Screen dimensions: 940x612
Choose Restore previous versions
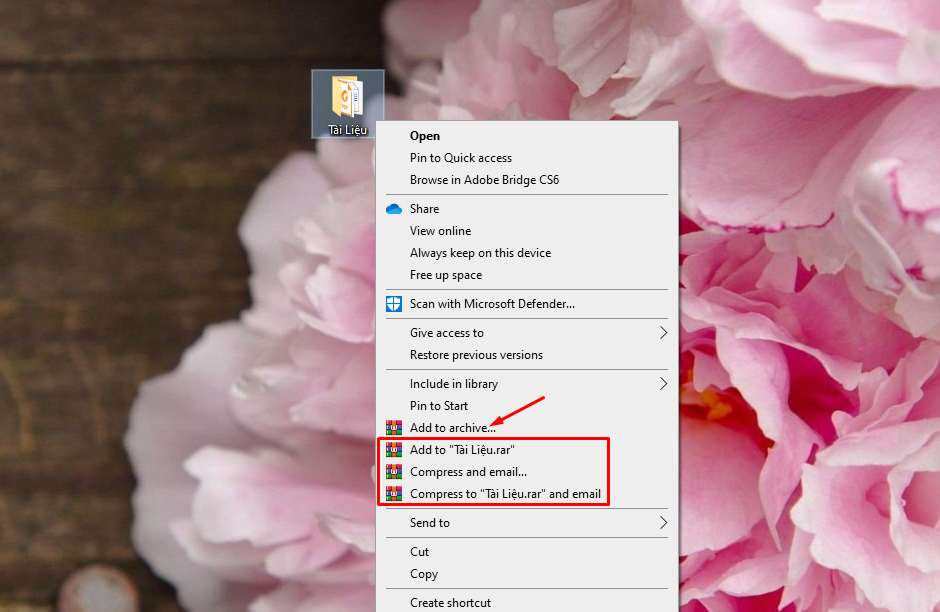tap(476, 355)
